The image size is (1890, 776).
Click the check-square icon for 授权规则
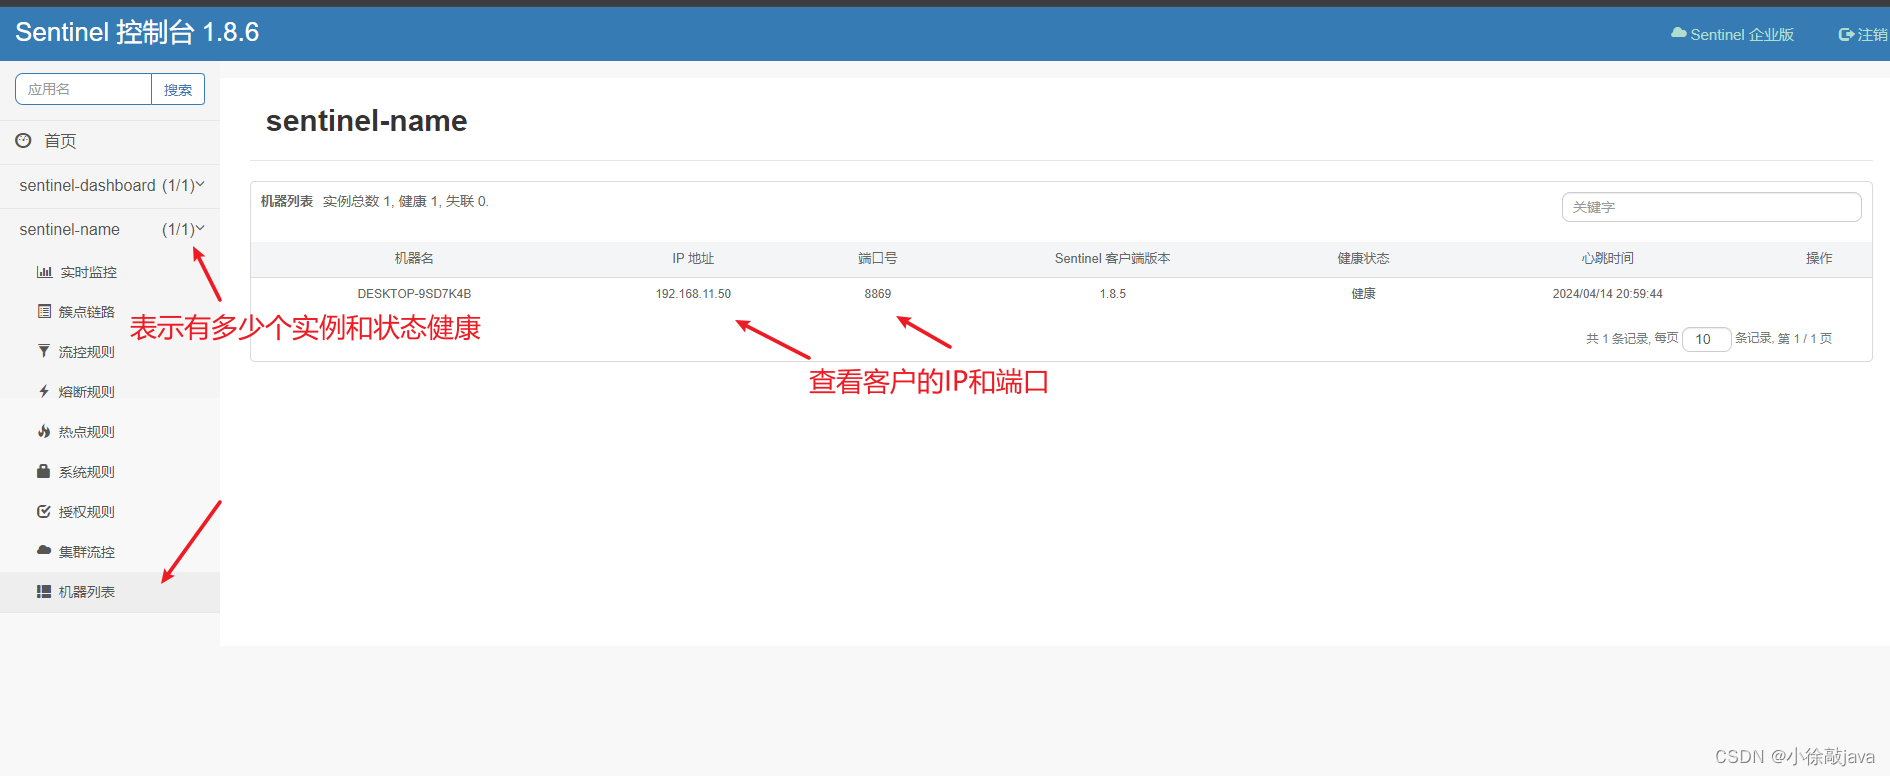click(44, 511)
